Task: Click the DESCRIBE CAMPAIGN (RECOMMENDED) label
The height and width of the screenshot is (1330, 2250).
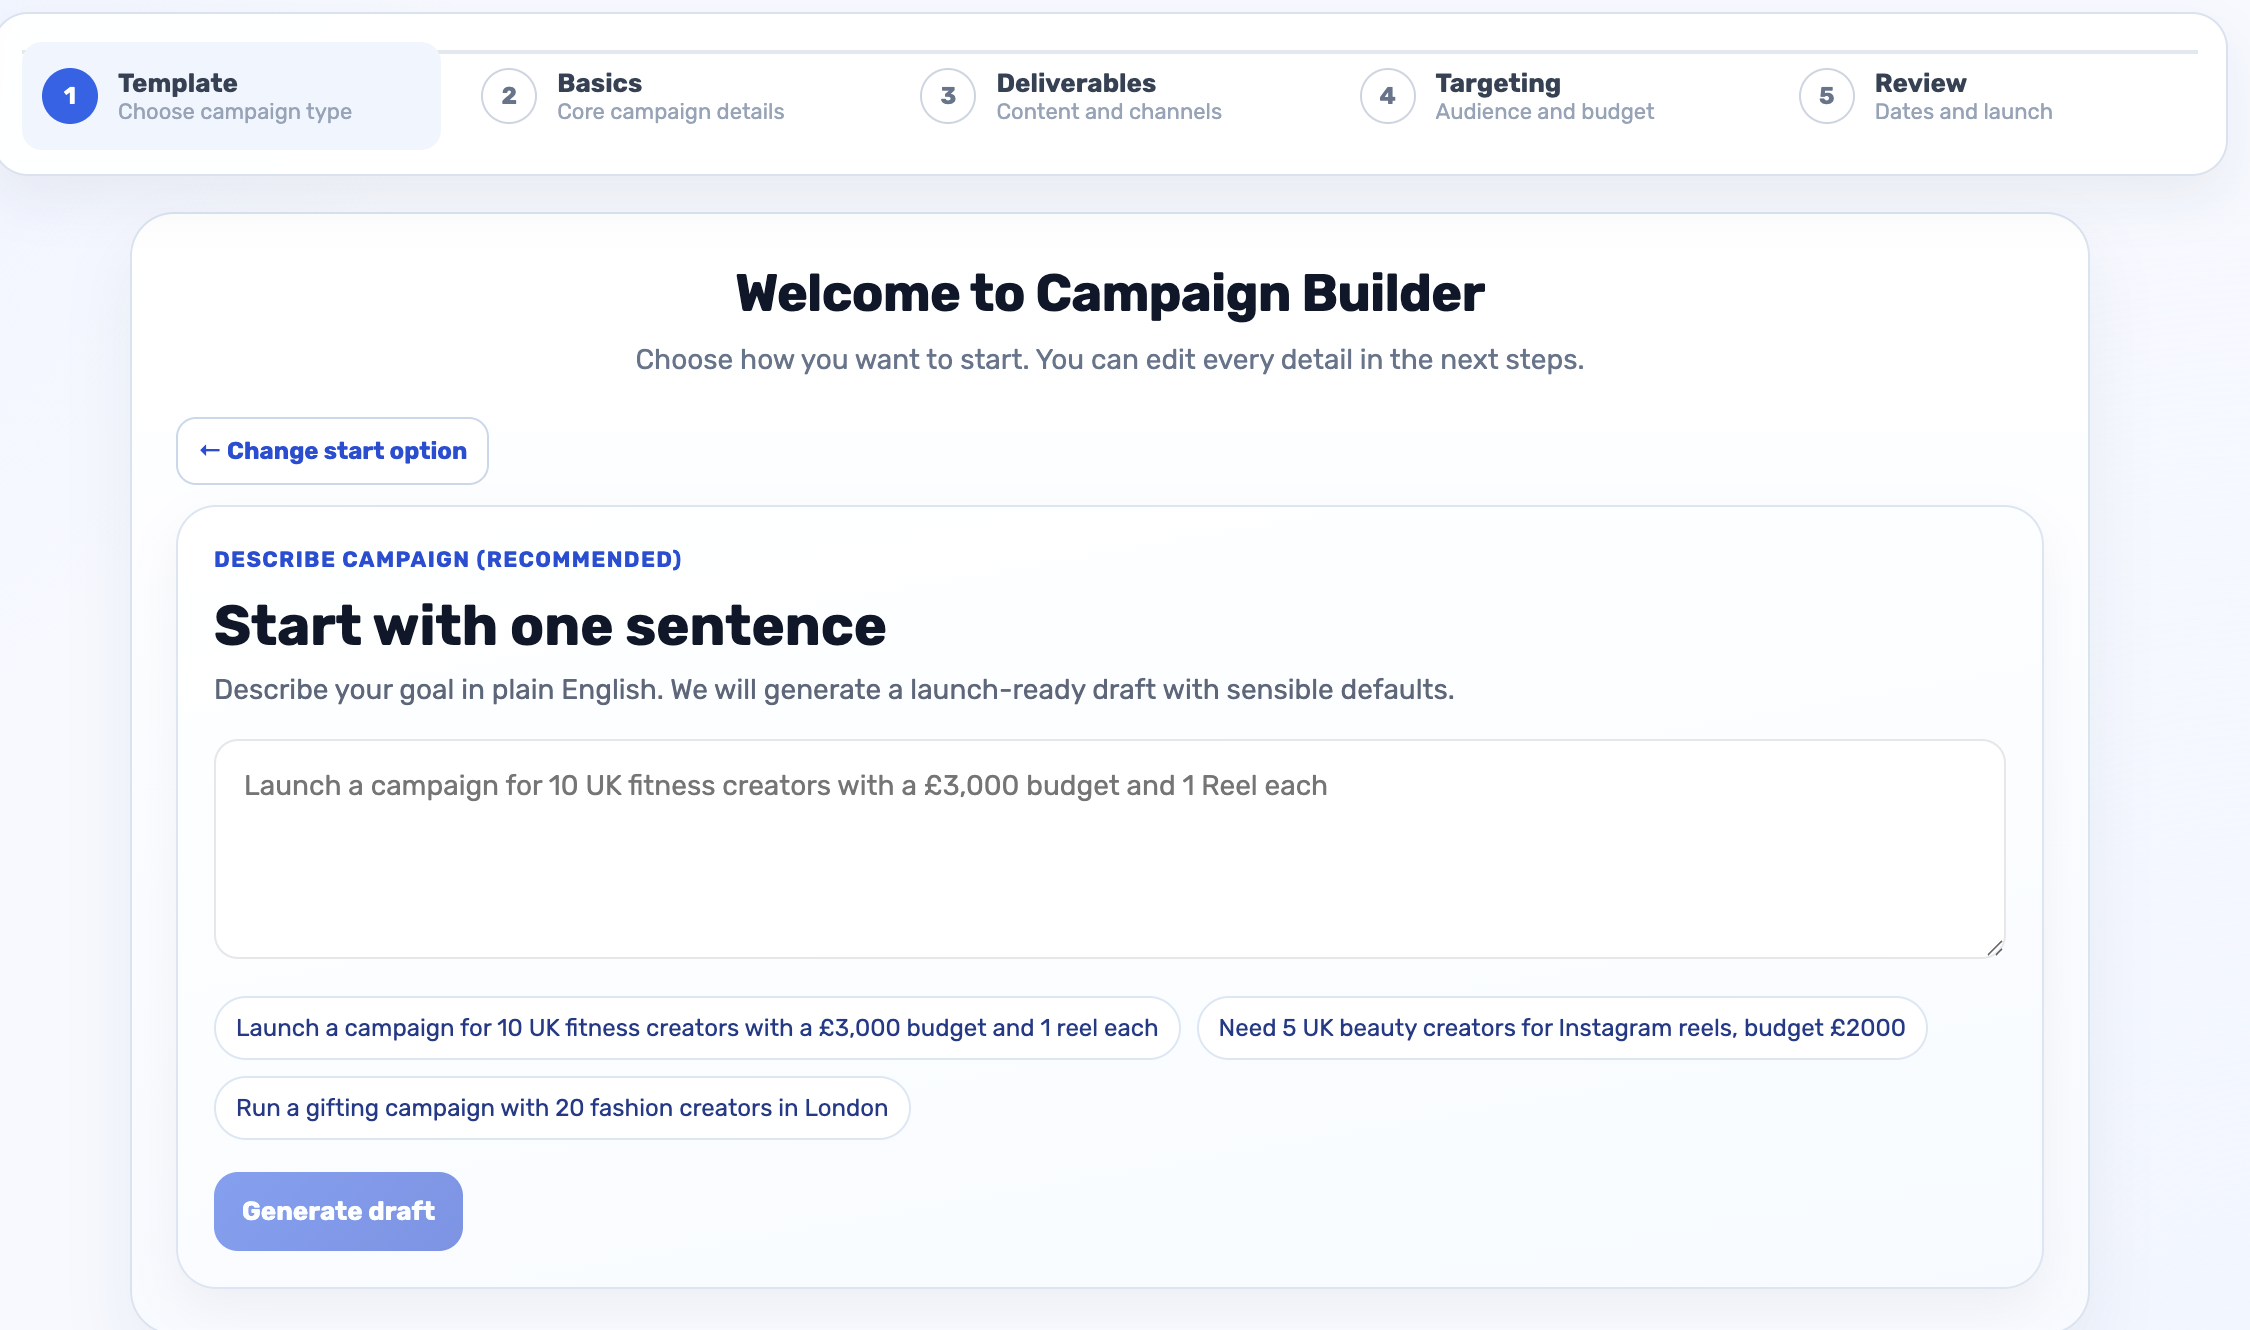Action: point(448,559)
